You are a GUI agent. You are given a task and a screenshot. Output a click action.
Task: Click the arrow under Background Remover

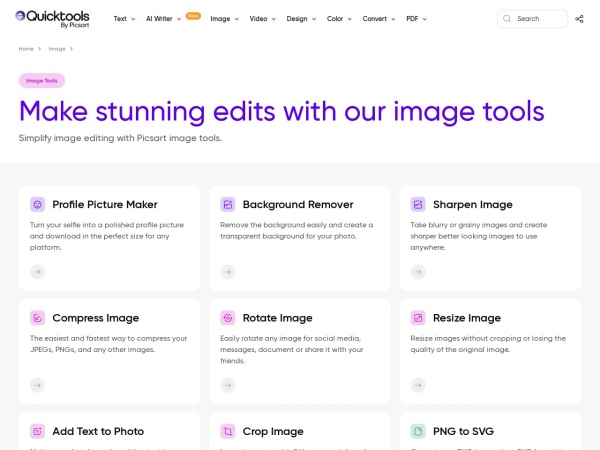click(228, 271)
